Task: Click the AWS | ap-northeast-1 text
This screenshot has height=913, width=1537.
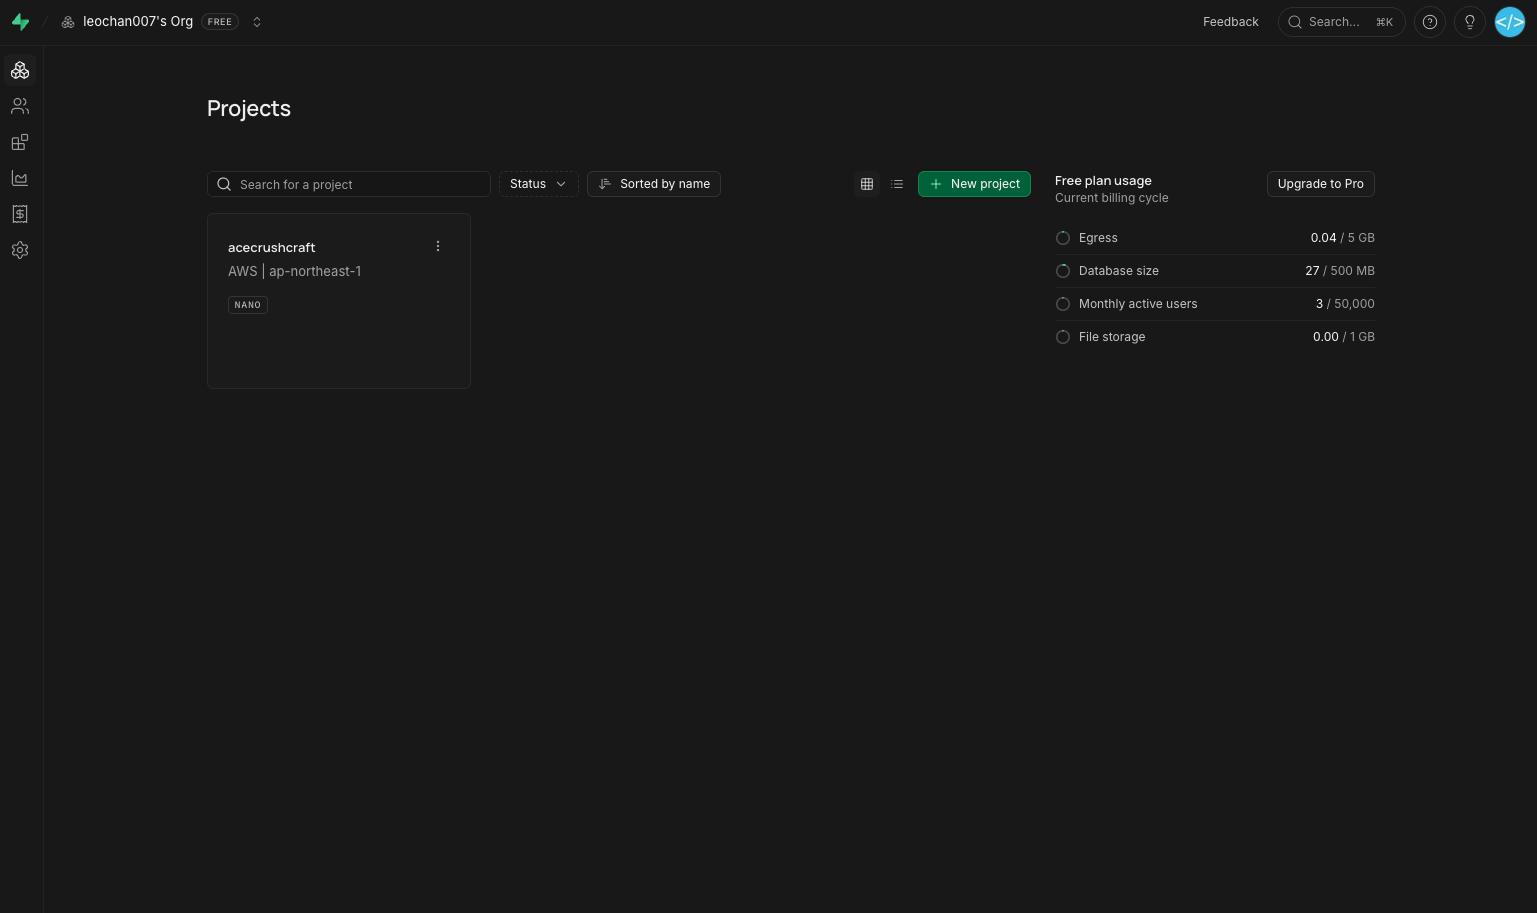Action: pyautogui.click(x=295, y=271)
